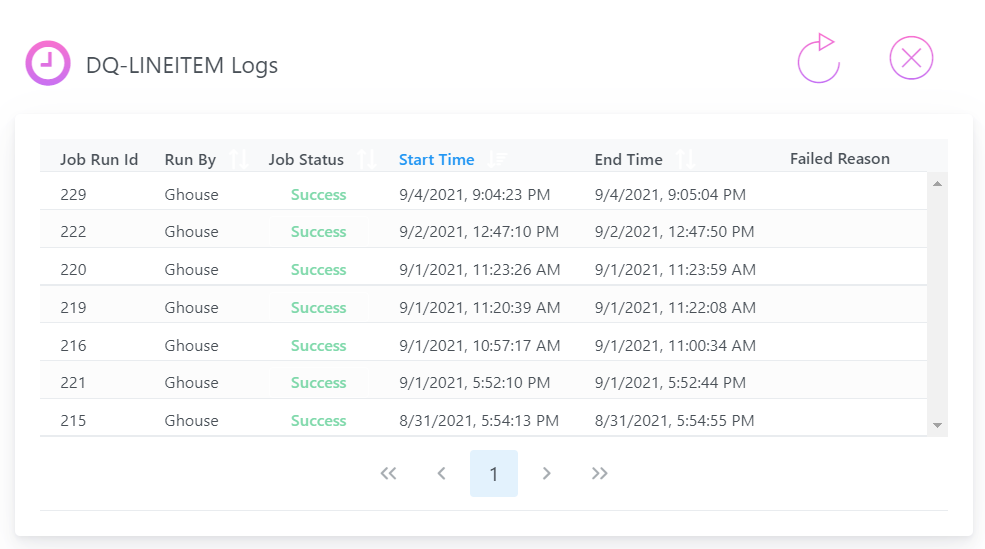Select the row with Job Run Id 229
The height and width of the screenshot is (549, 985).
(484, 194)
